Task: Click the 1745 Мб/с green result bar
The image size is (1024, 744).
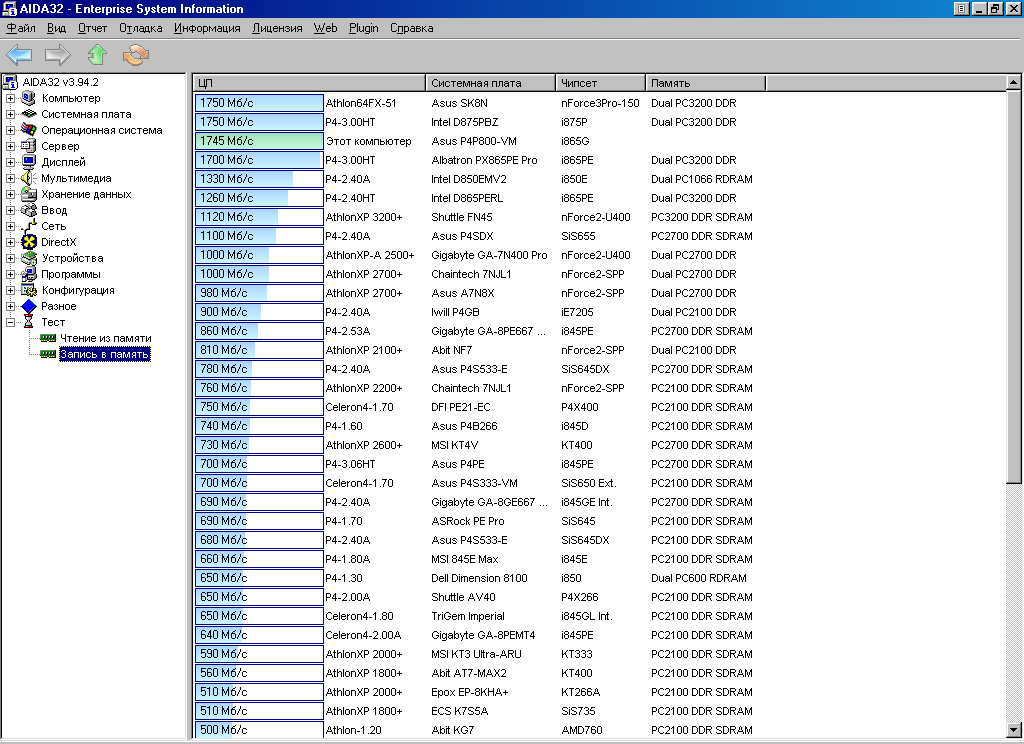Action: pos(258,141)
